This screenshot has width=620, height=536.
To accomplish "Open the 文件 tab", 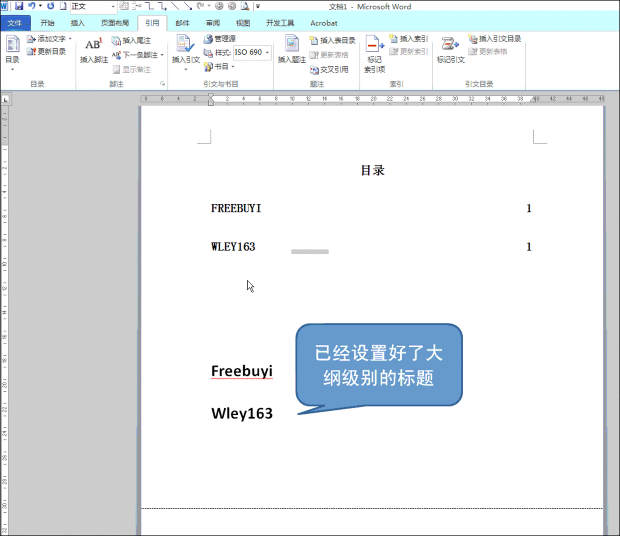I will [15, 23].
